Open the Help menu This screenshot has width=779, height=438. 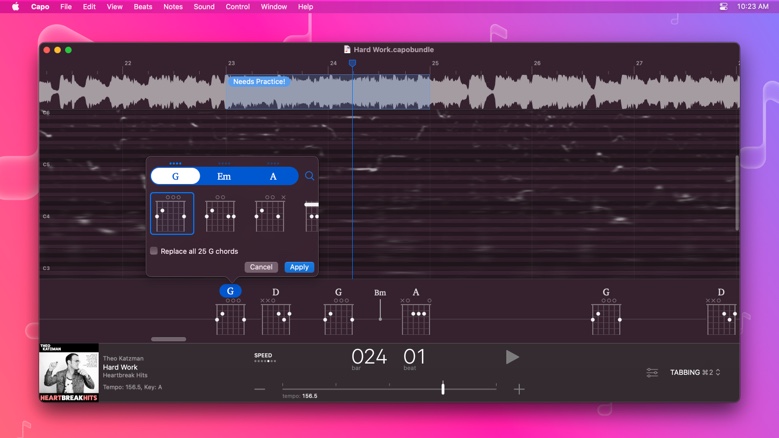[306, 6]
